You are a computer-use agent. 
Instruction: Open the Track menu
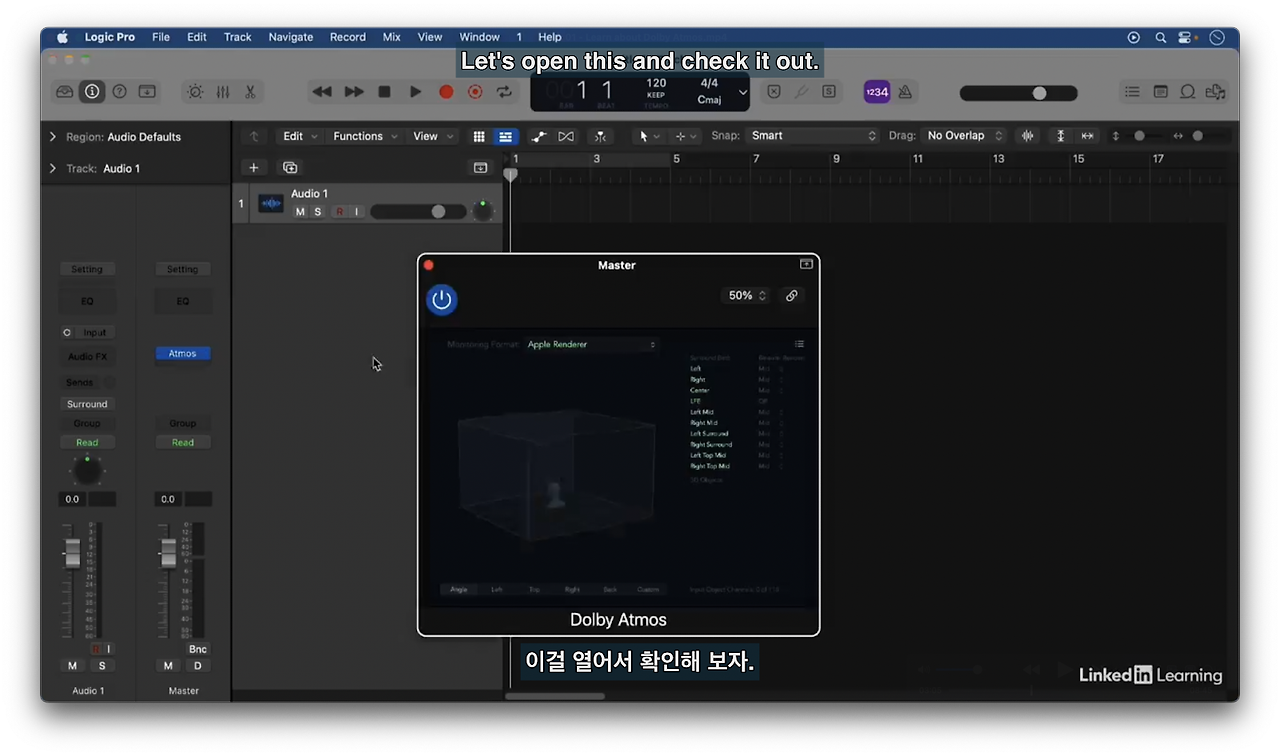(238, 37)
